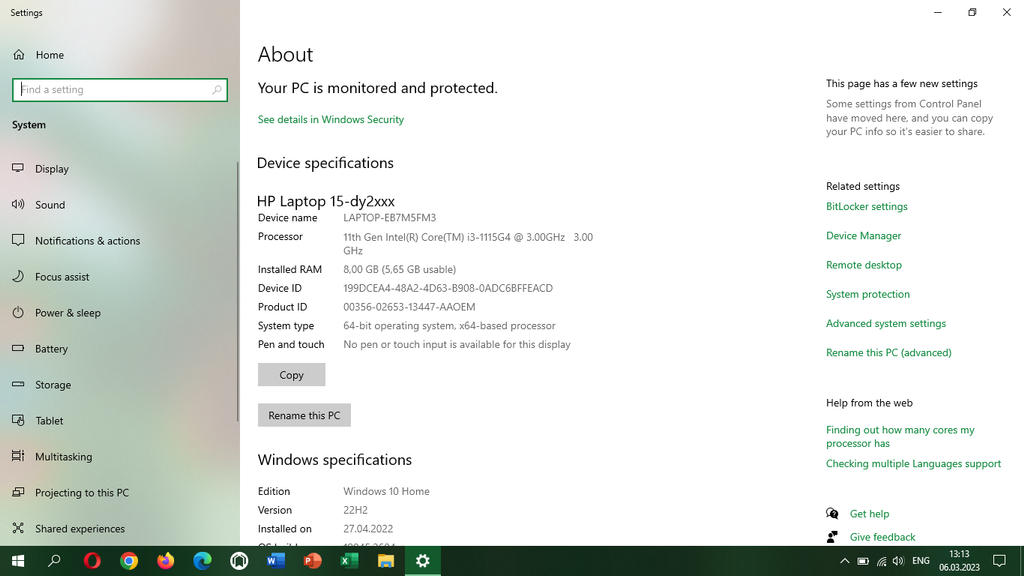This screenshot has width=1024, height=576.
Task: Open taskbar search
Action: [55, 561]
